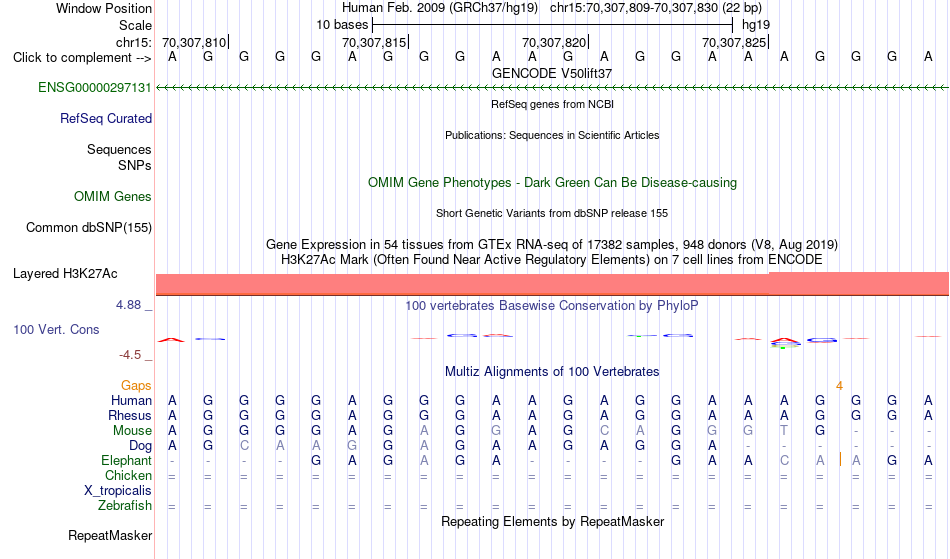The width and height of the screenshot is (950, 559).
Task: Open Common dbSNP(155) track settings
Action: 89,228
